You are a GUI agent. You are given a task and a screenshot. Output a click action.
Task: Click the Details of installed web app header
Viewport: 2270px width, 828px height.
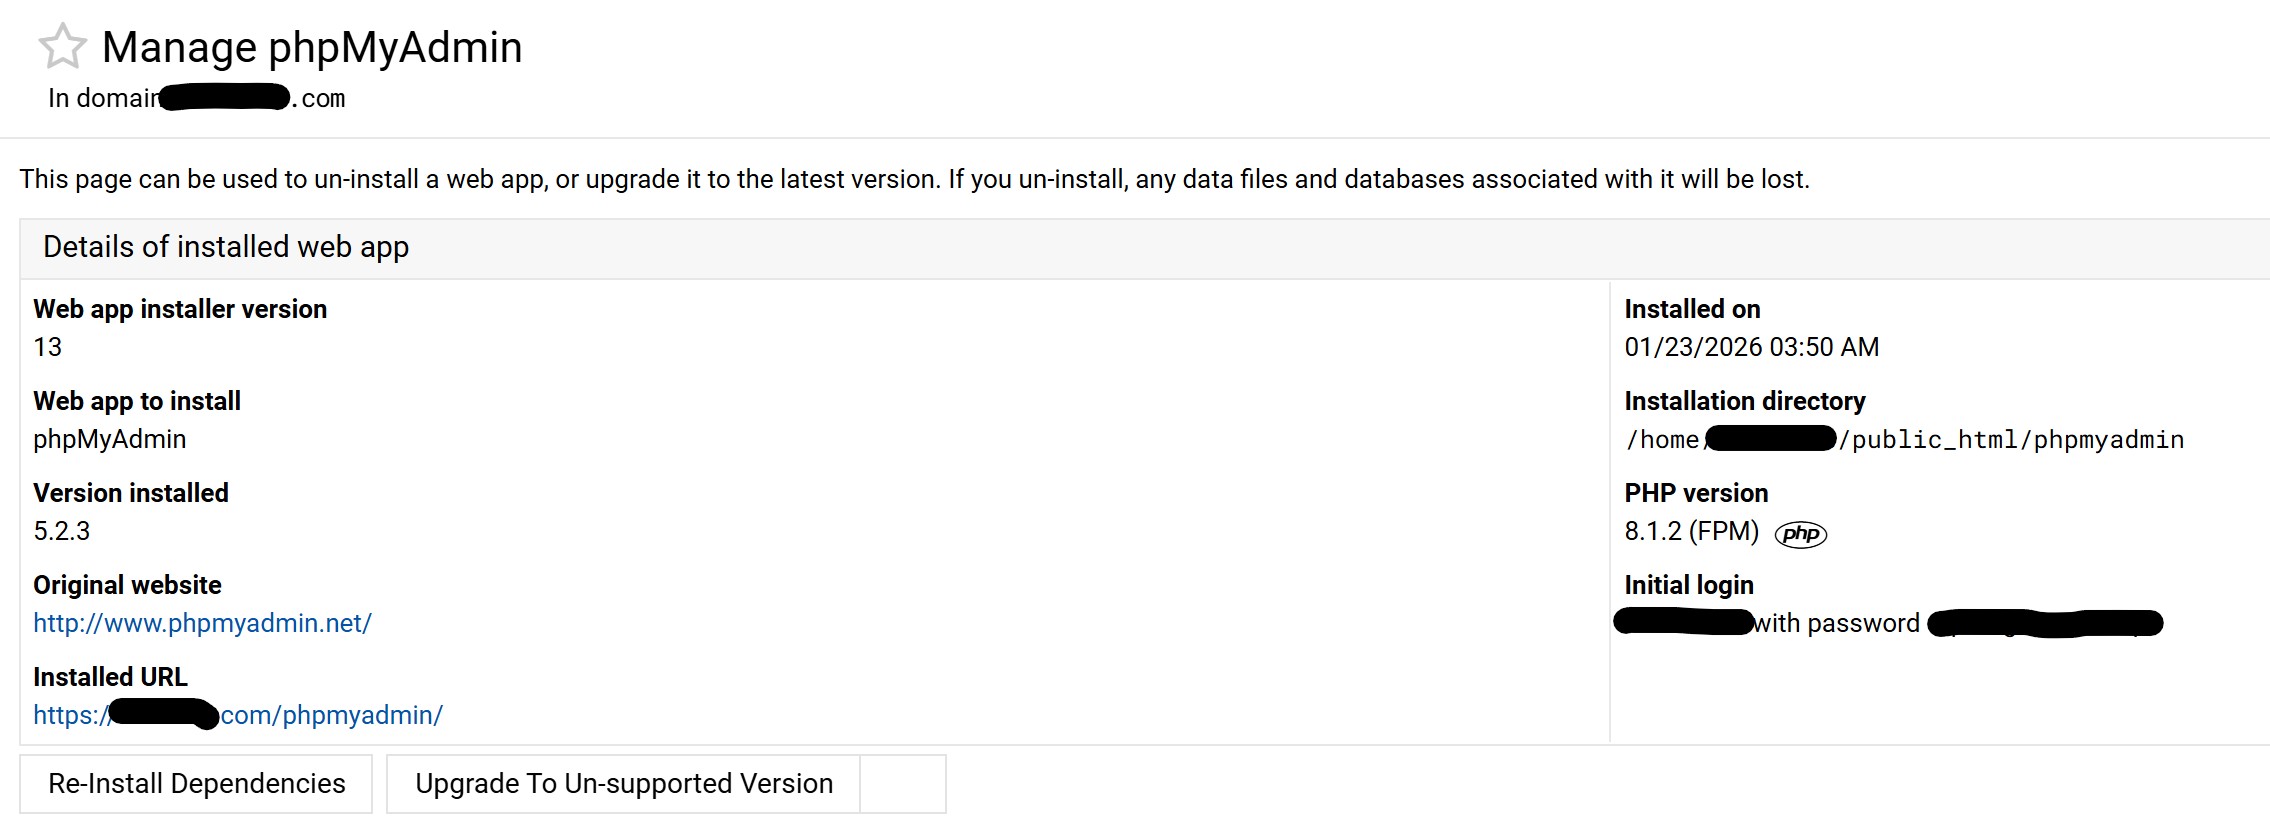point(226,247)
